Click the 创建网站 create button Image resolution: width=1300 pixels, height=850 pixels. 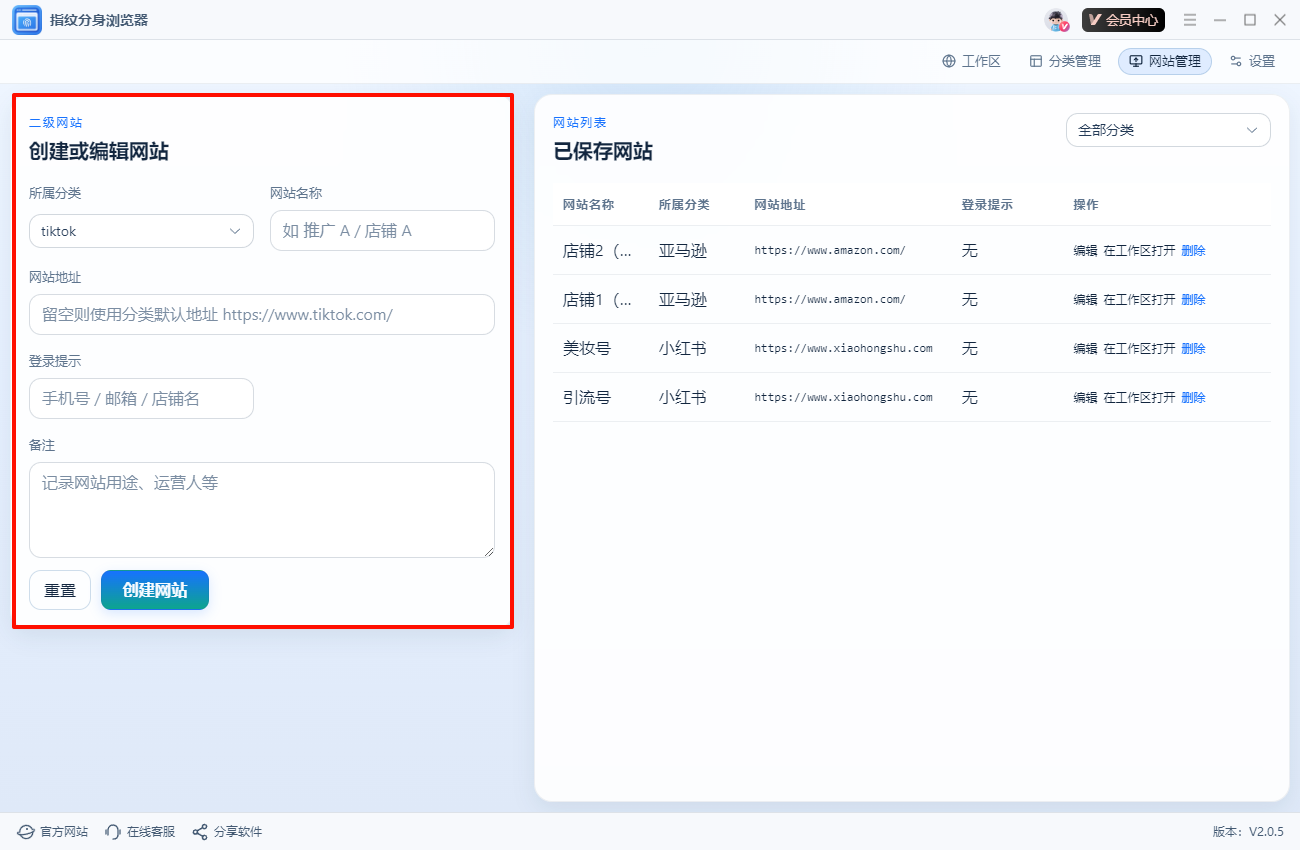coord(155,590)
